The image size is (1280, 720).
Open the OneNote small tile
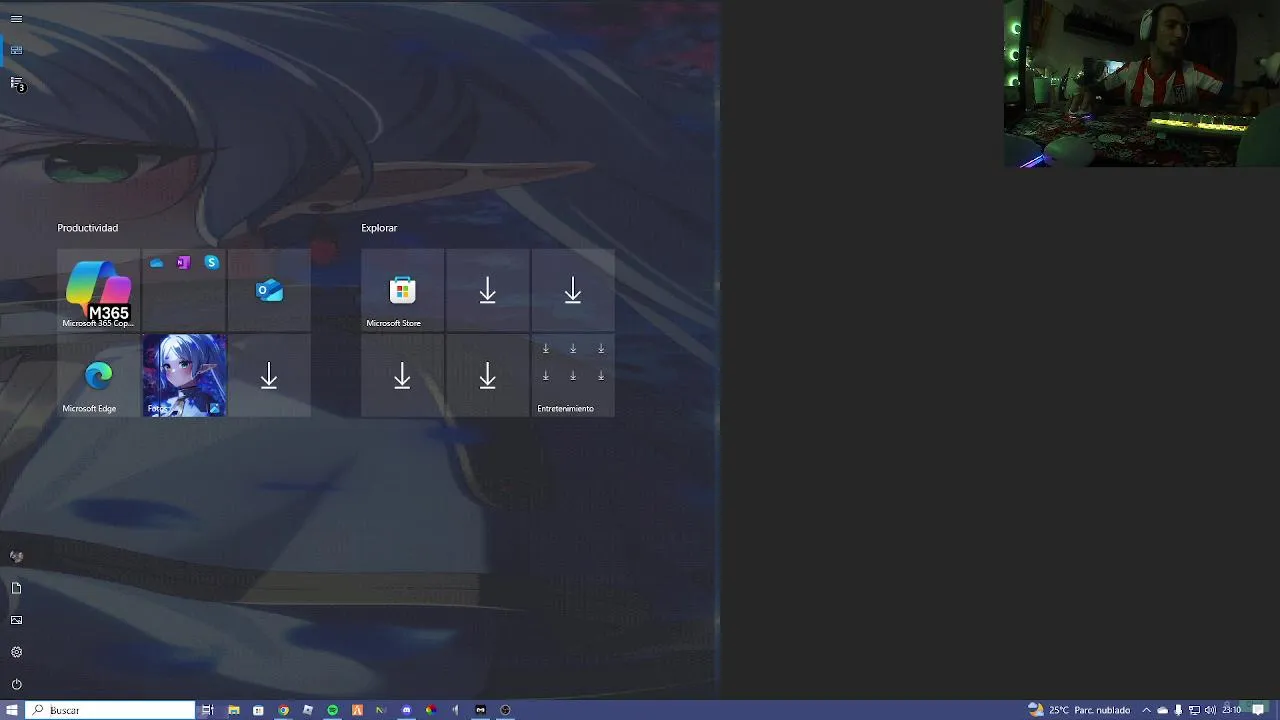tap(183, 262)
